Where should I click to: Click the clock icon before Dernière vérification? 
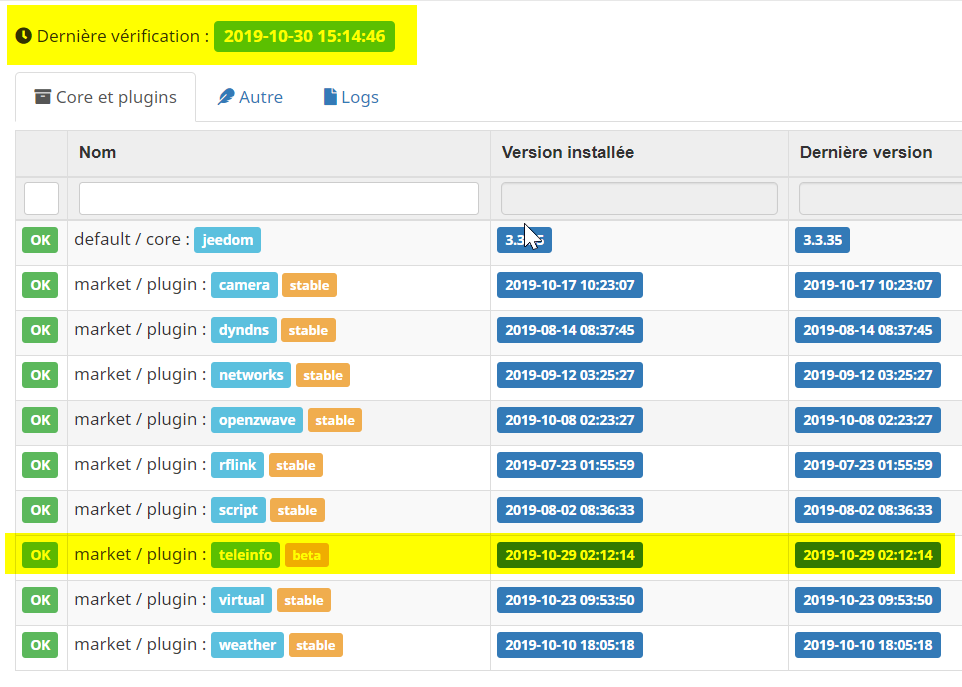pos(23,36)
